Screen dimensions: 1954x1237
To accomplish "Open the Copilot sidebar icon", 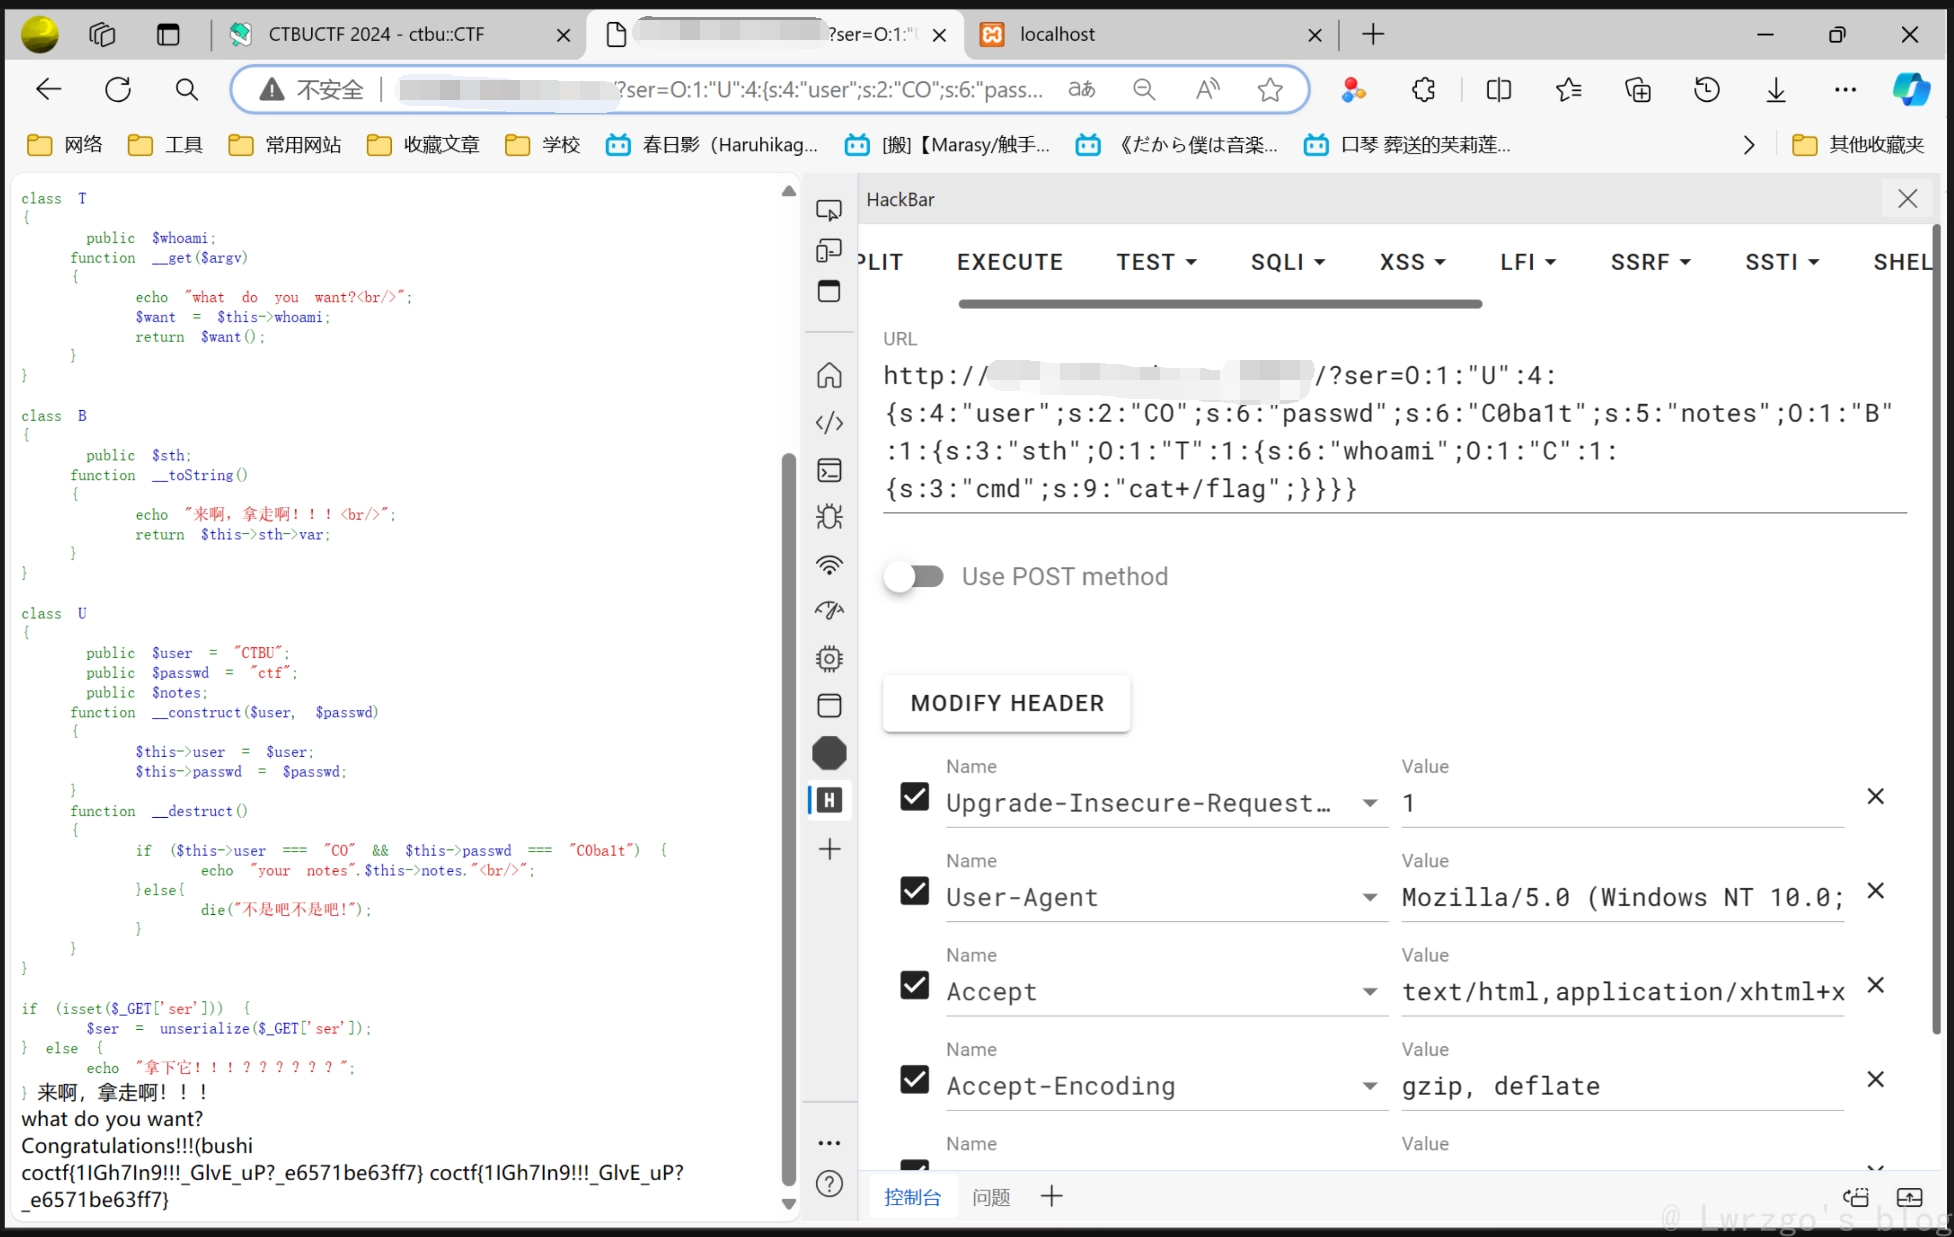I will (1911, 90).
